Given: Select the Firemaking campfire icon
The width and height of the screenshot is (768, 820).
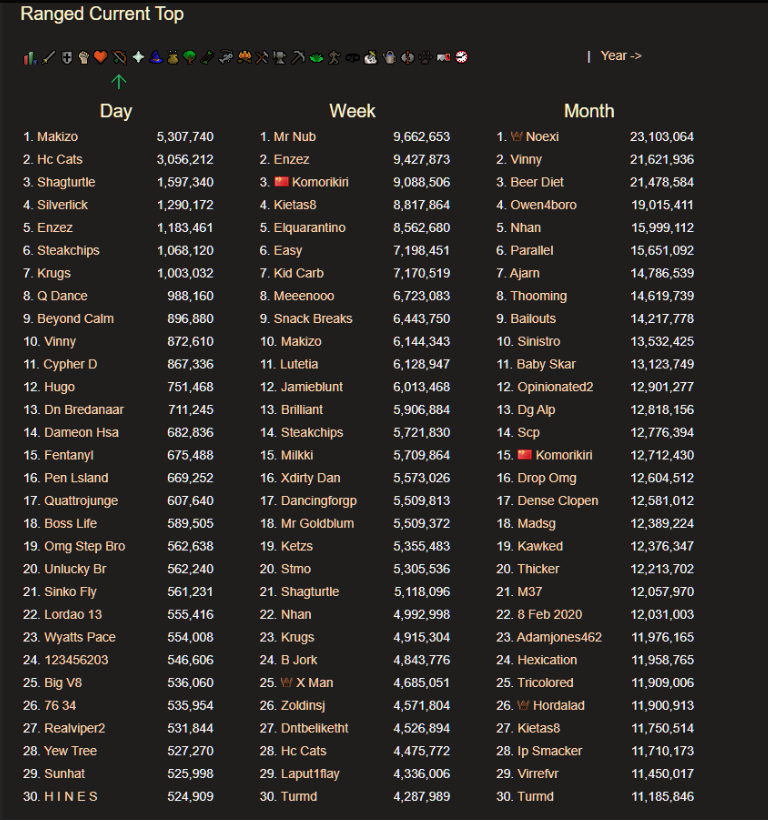Looking at the screenshot, I should click(x=245, y=58).
